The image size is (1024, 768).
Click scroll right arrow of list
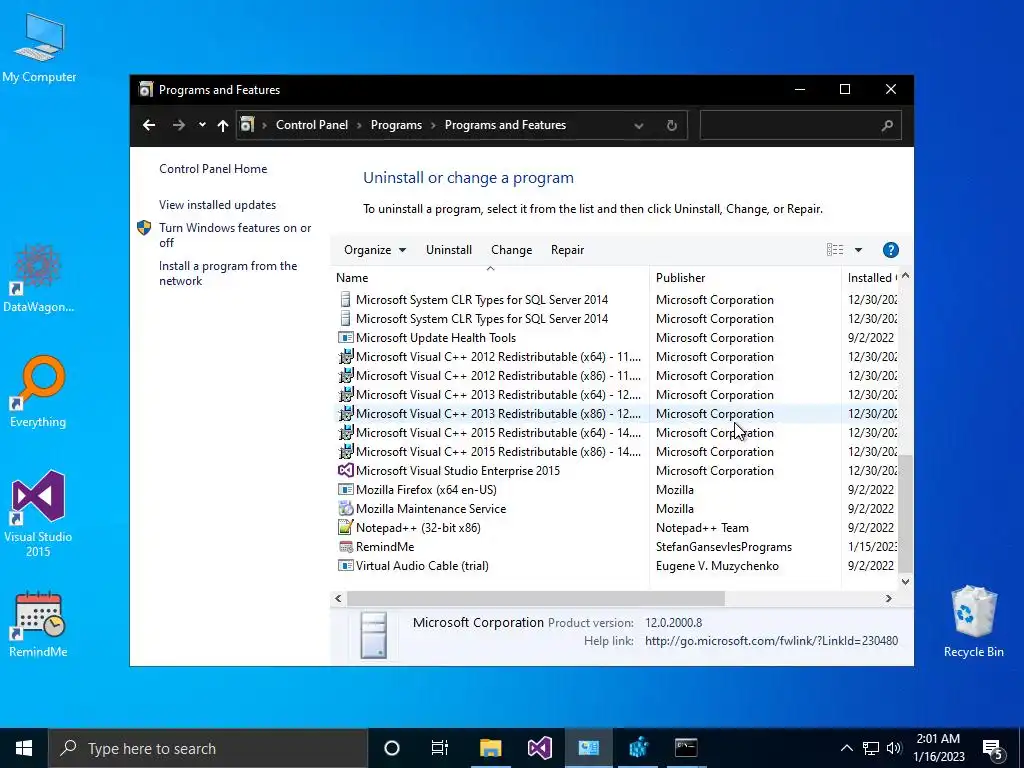888,598
